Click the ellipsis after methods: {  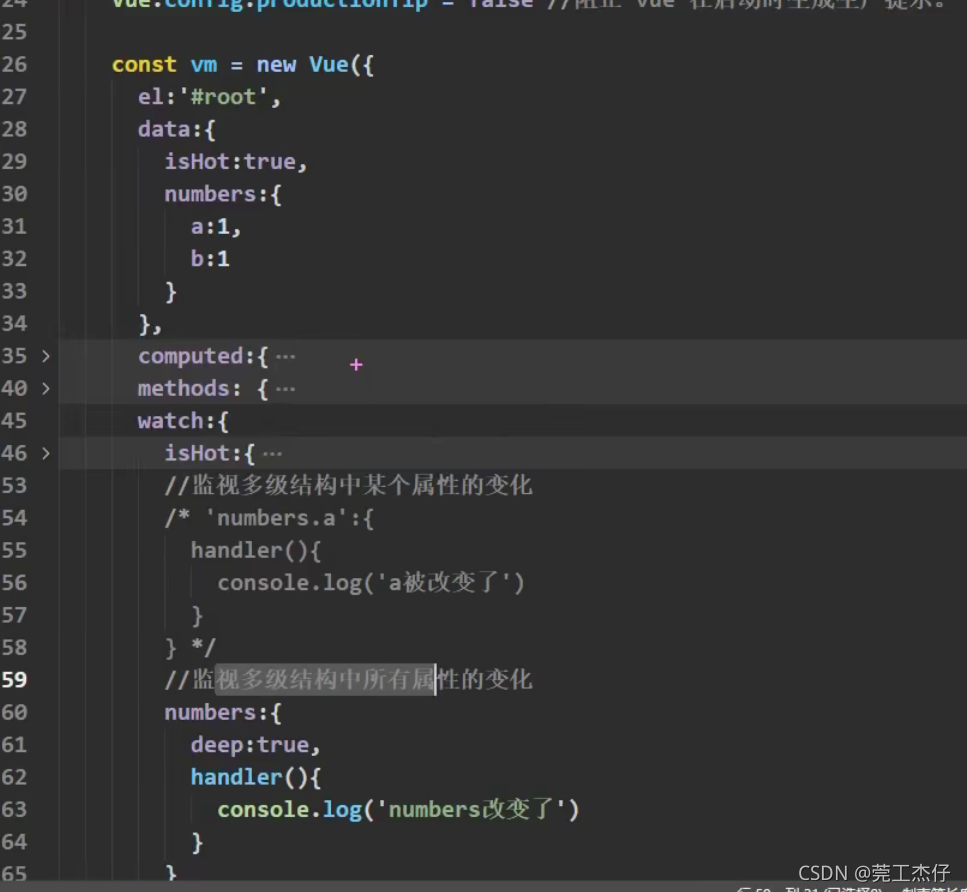click(x=285, y=389)
